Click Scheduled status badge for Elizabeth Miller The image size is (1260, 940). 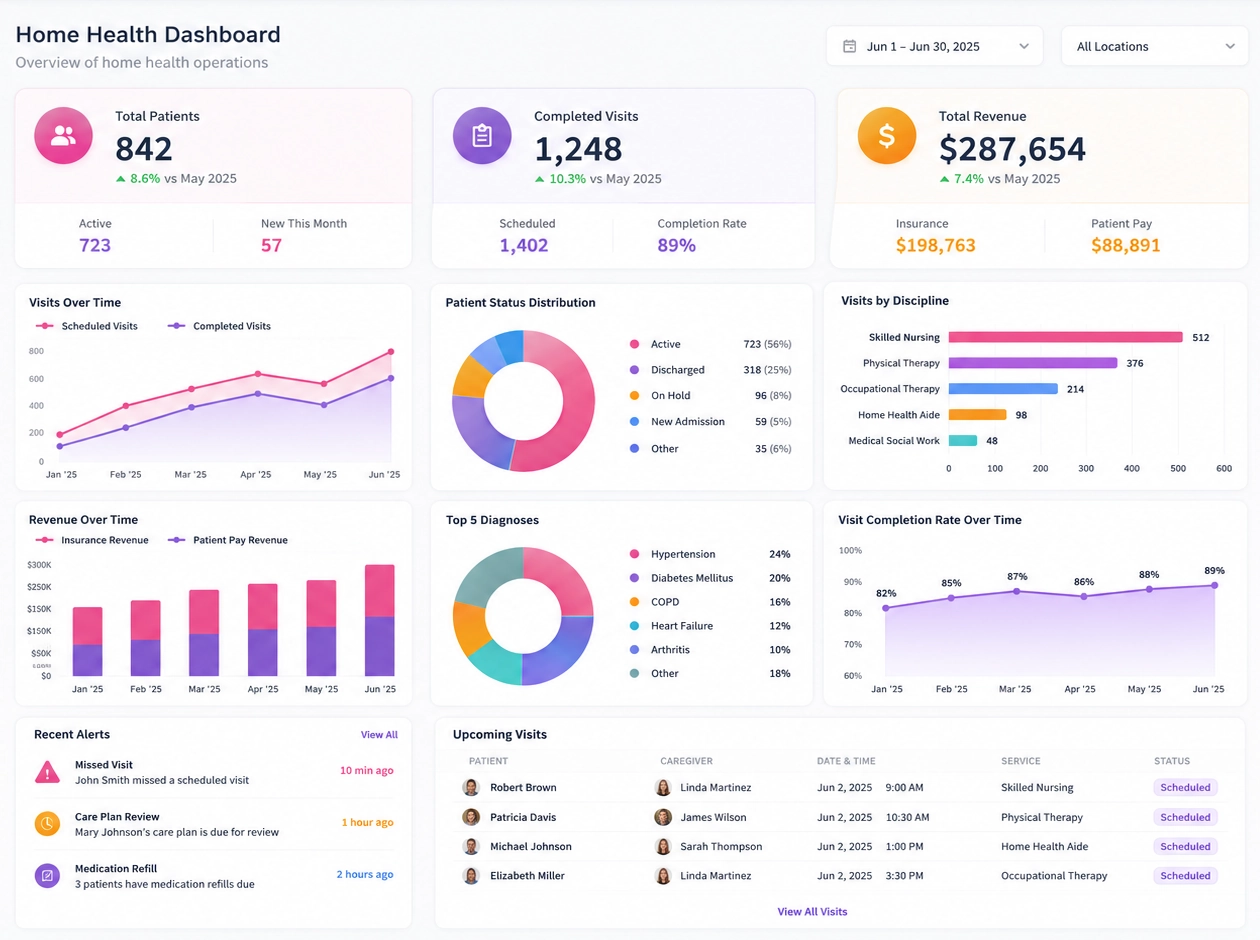1185,876
